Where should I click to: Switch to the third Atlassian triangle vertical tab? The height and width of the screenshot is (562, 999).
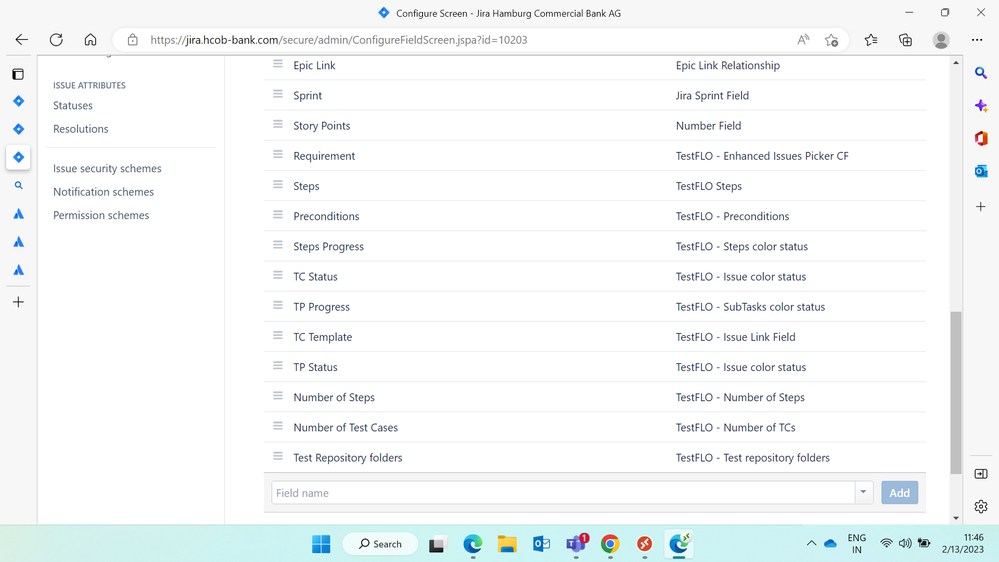(x=18, y=270)
